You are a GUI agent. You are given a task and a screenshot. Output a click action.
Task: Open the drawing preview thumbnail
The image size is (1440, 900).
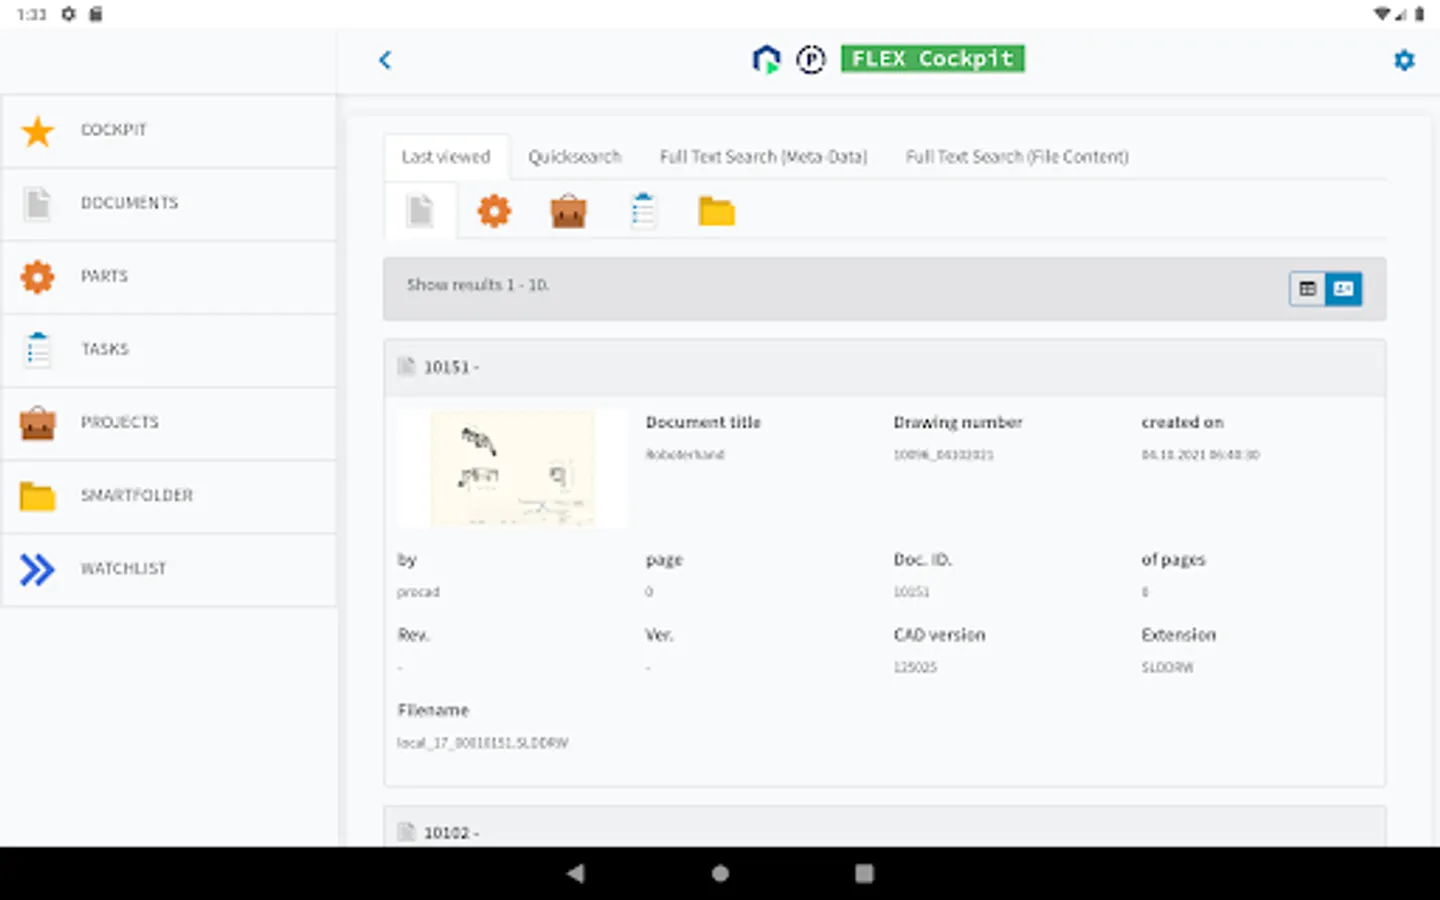tap(512, 468)
